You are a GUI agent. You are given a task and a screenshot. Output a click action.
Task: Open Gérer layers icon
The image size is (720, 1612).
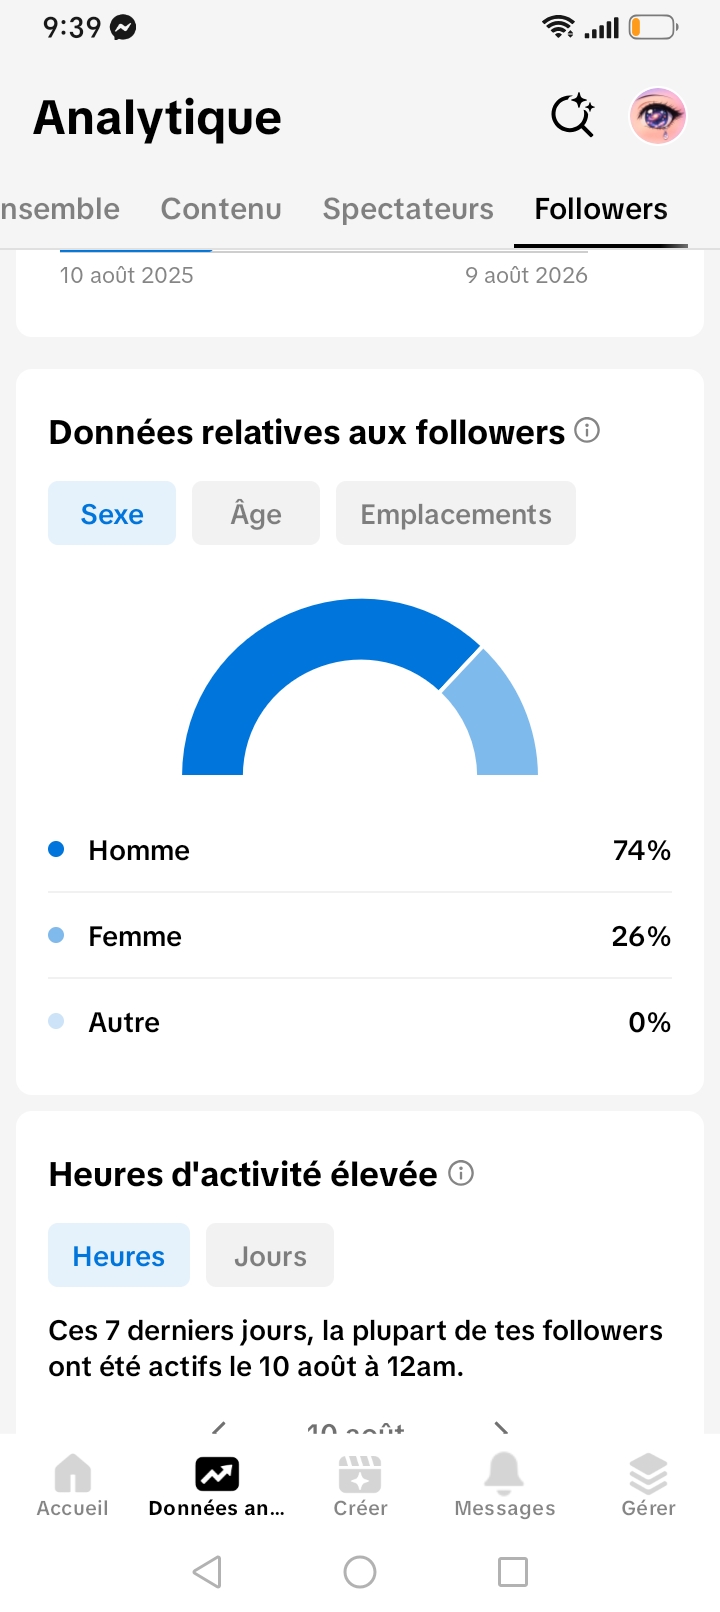[648, 1474]
